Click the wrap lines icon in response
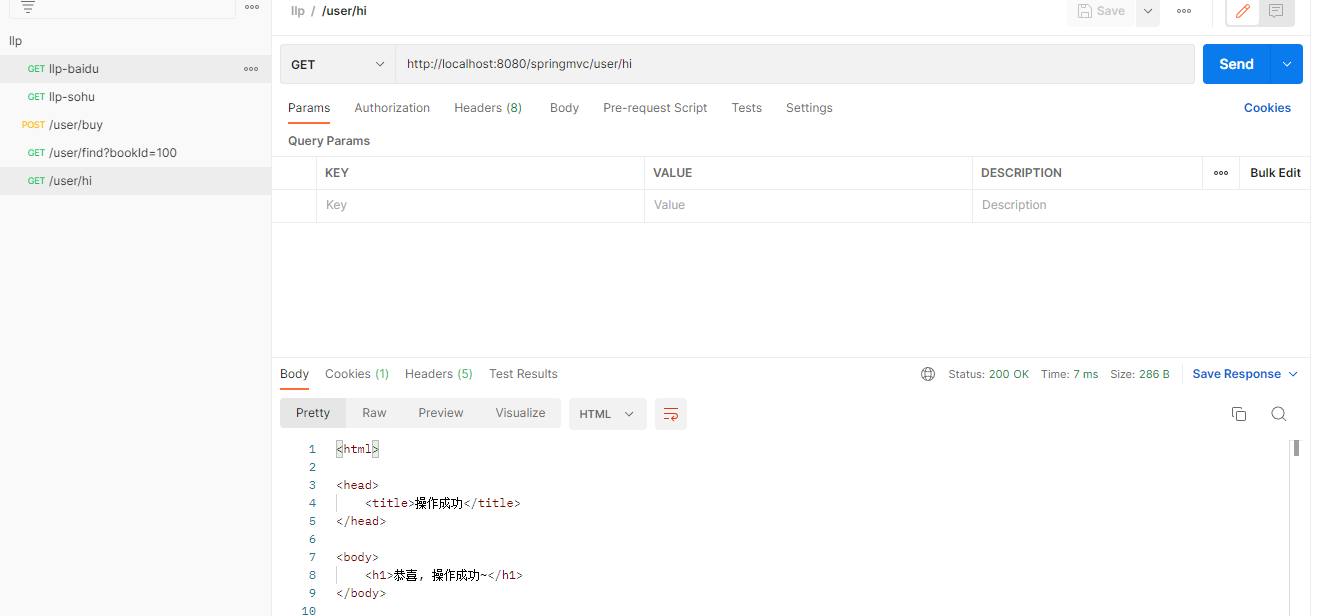The image size is (1324, 616). coord(671,414)
